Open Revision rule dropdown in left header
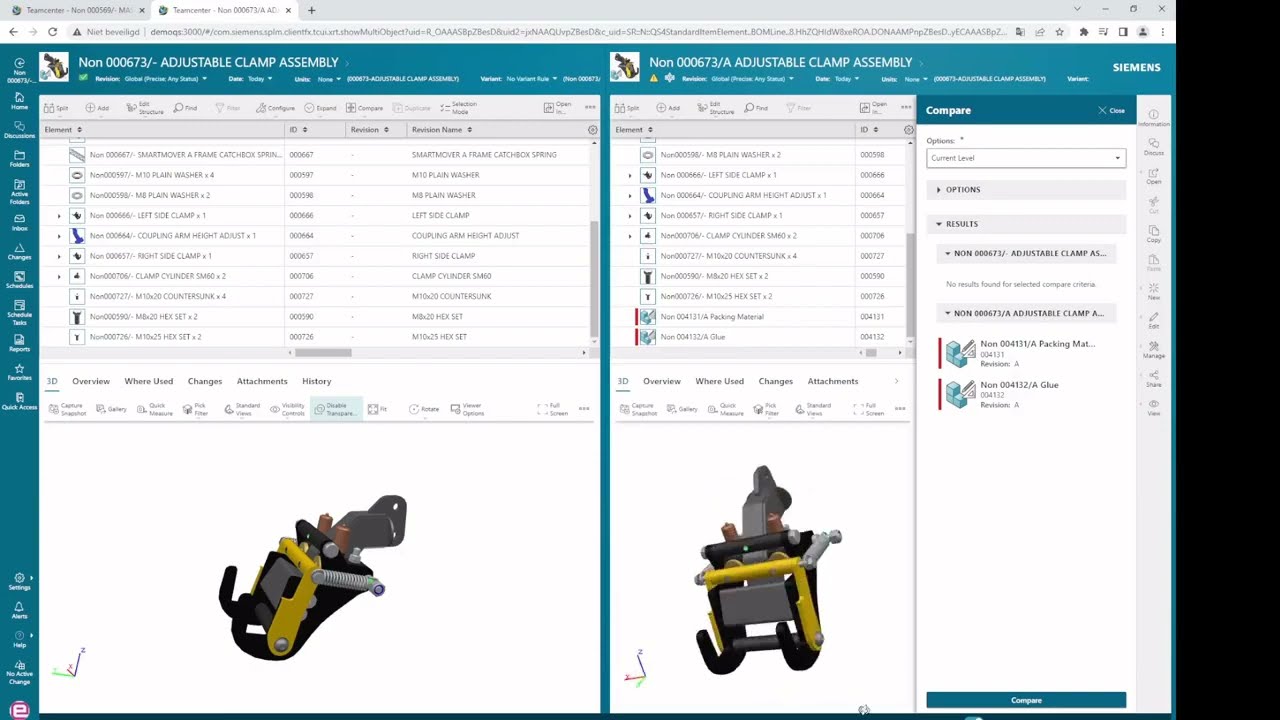 point(165,78)
